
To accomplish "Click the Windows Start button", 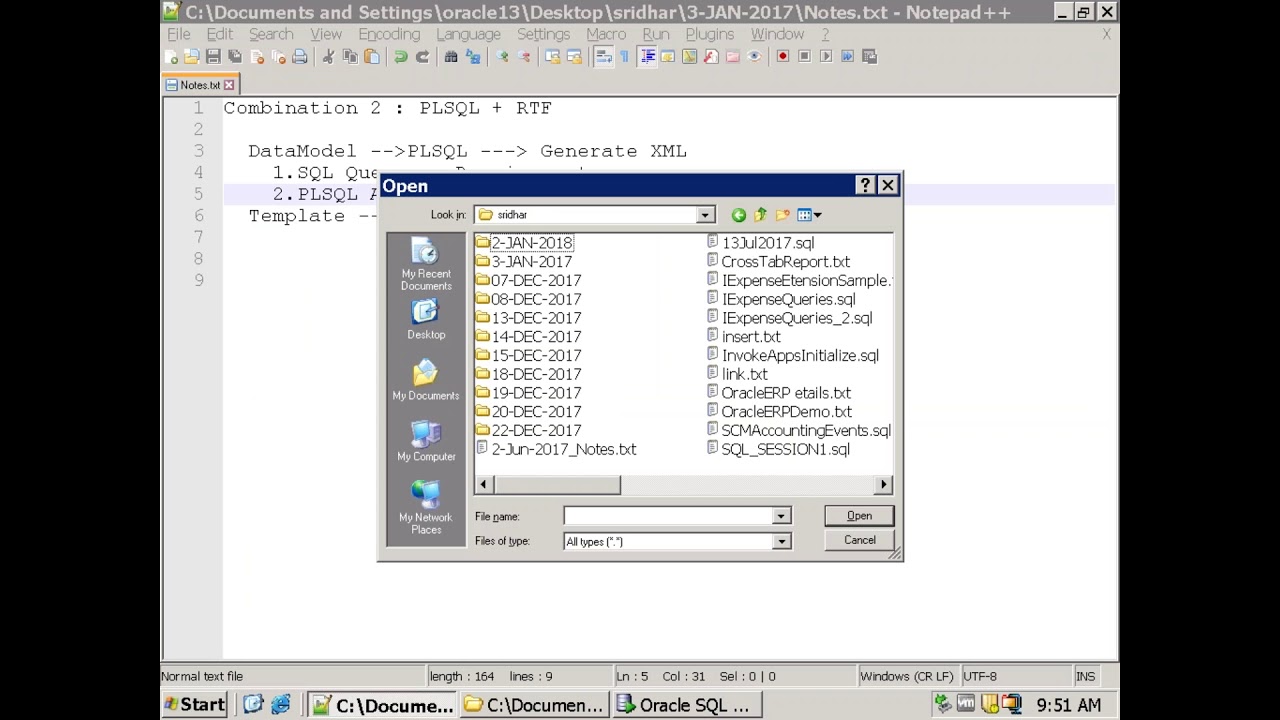I will point(196,705).
